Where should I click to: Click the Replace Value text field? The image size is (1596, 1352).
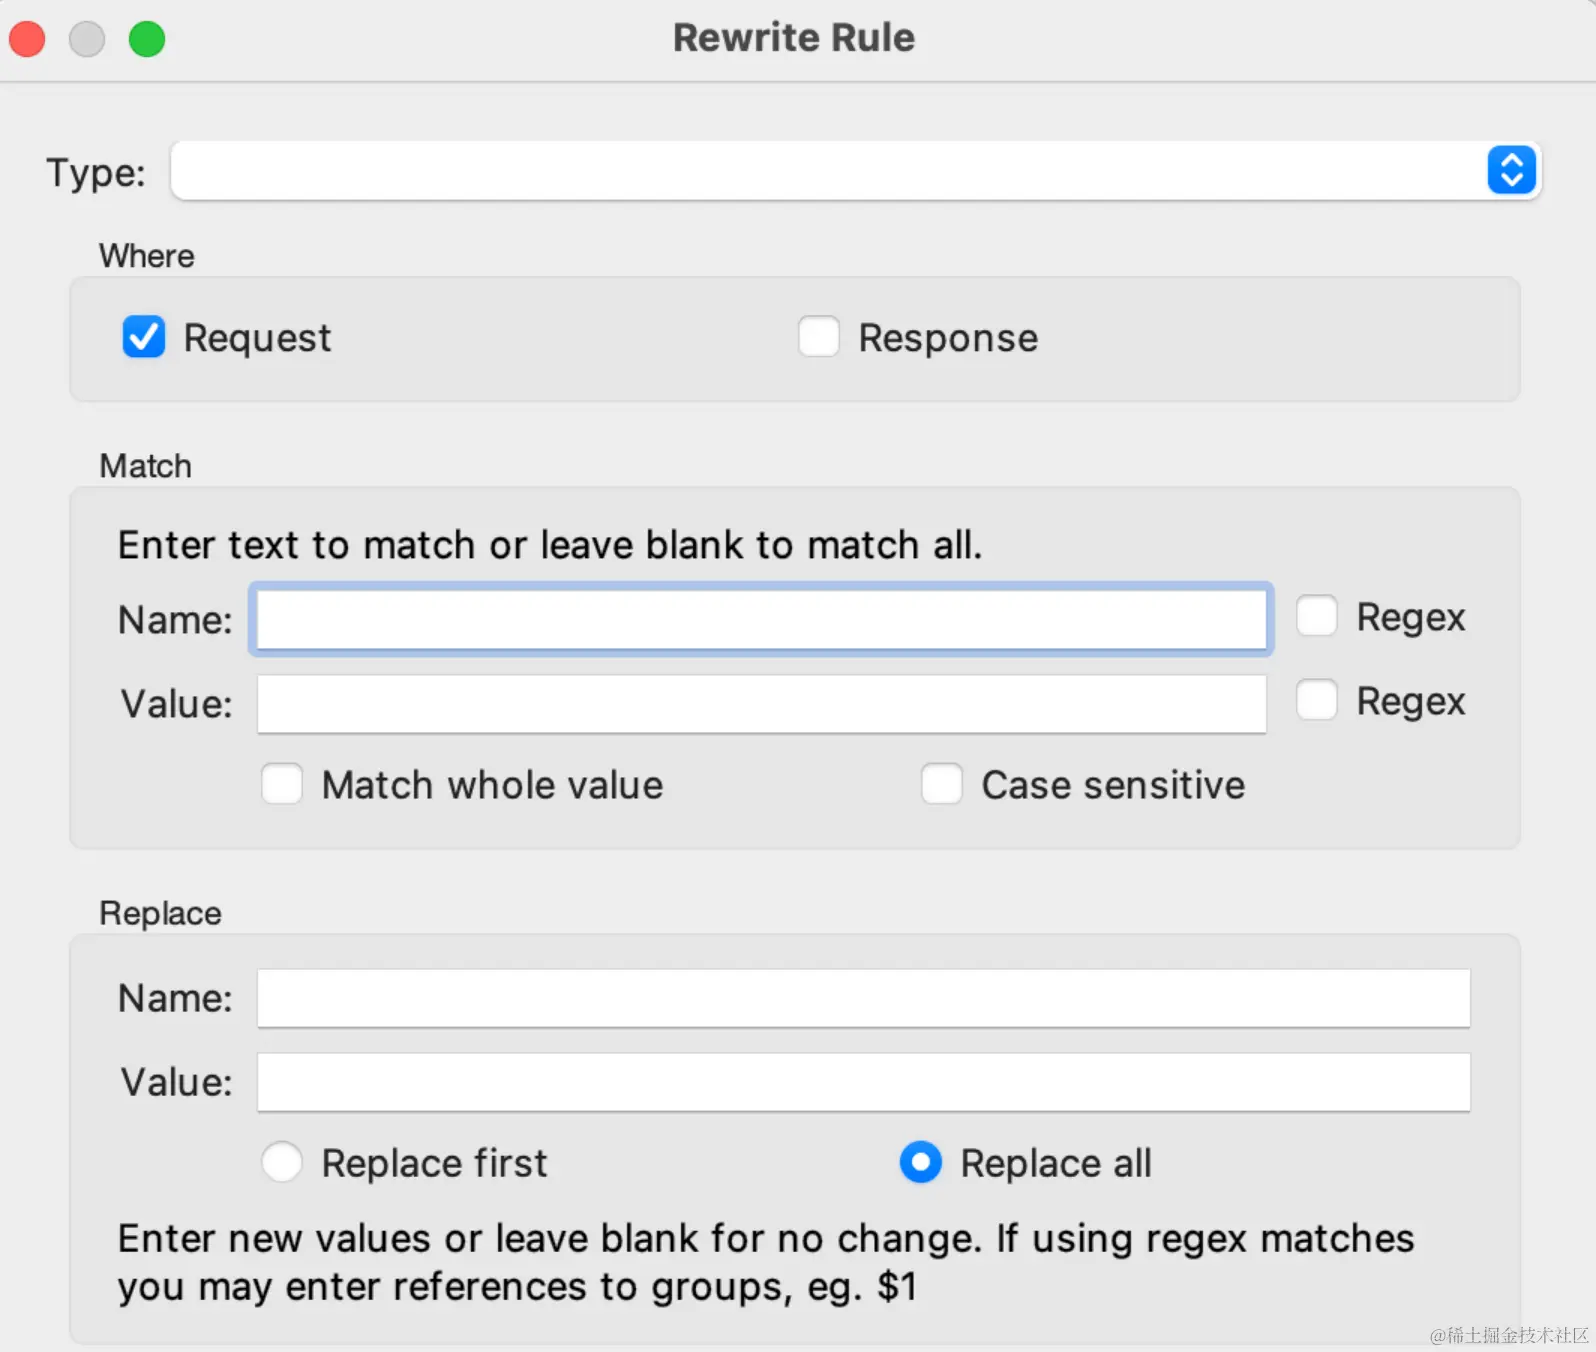(863, 1082)
